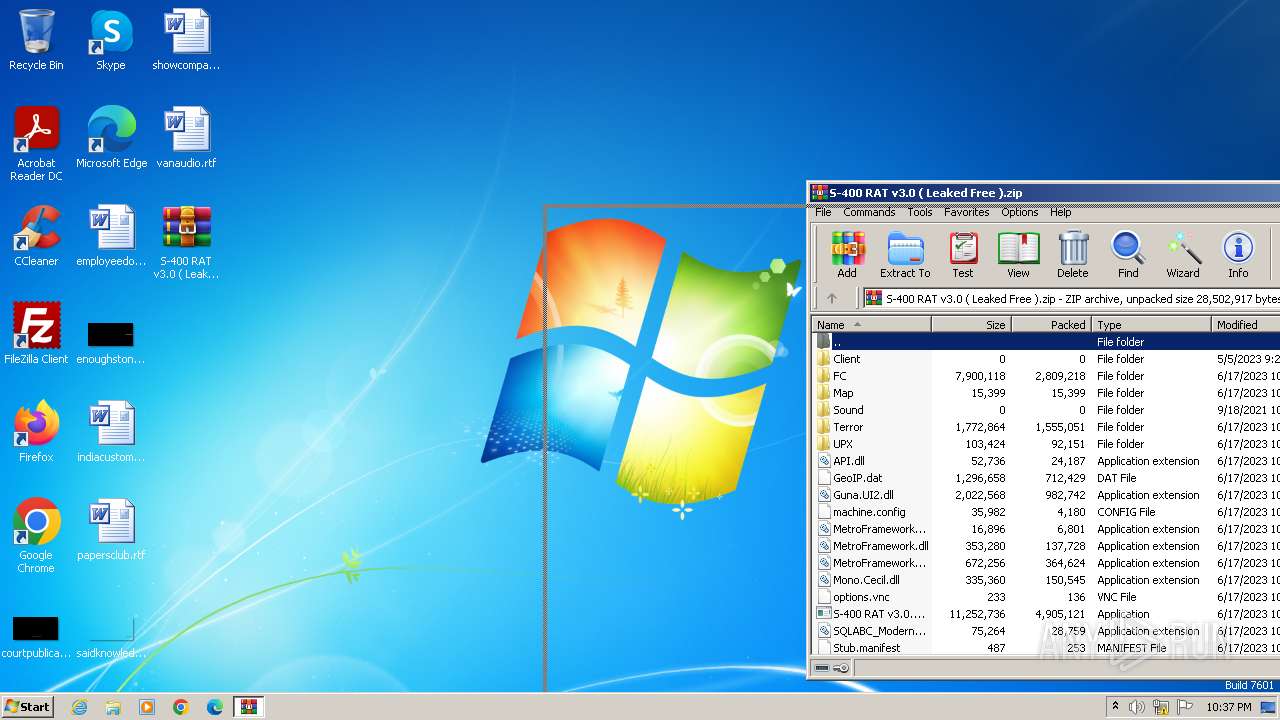
Task: Select the MetroFramework.dll file row
Action: pos(1046,546)
